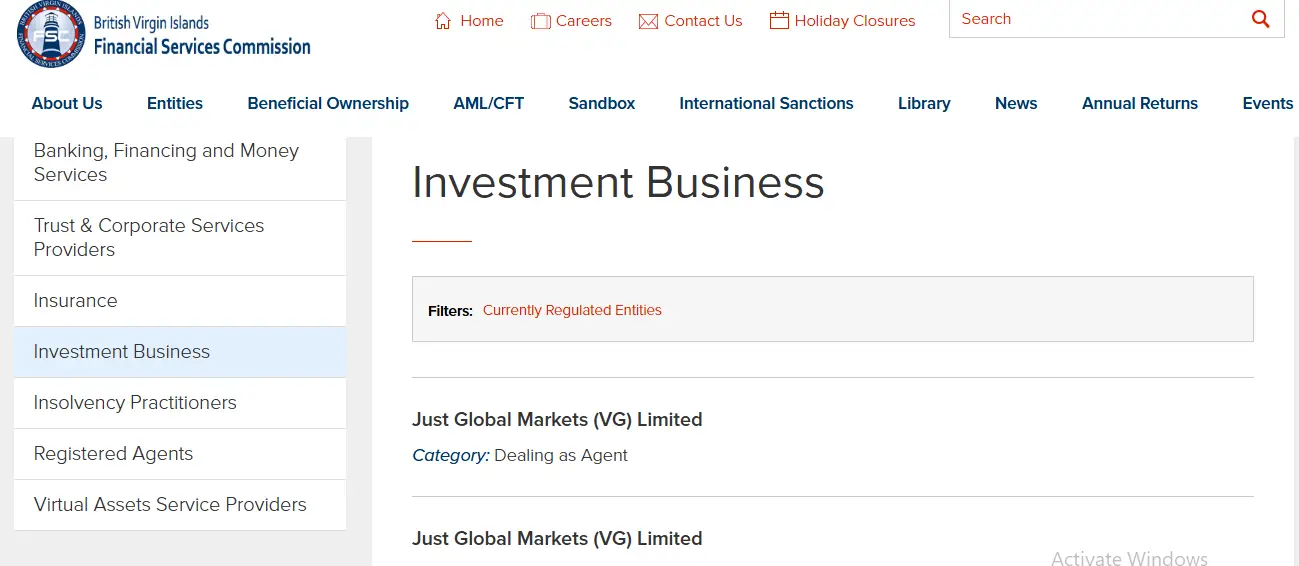
Task: Open the Home link
Action: [x=481, y=21]
